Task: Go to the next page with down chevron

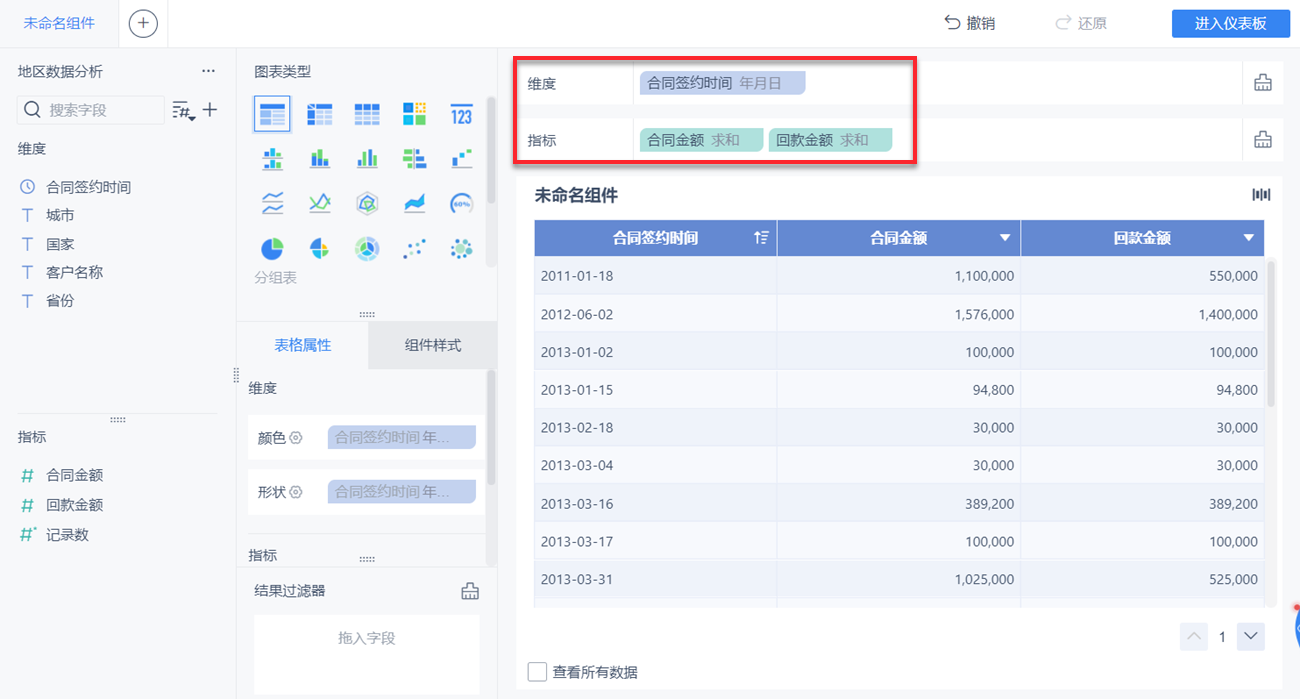Action: (1251, 636)
